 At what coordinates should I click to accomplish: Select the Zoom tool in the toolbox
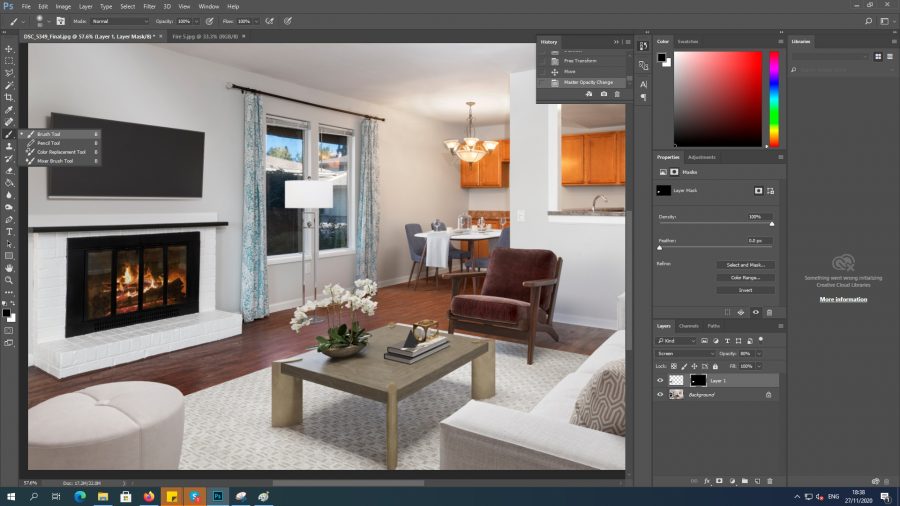tap(9, 280)
